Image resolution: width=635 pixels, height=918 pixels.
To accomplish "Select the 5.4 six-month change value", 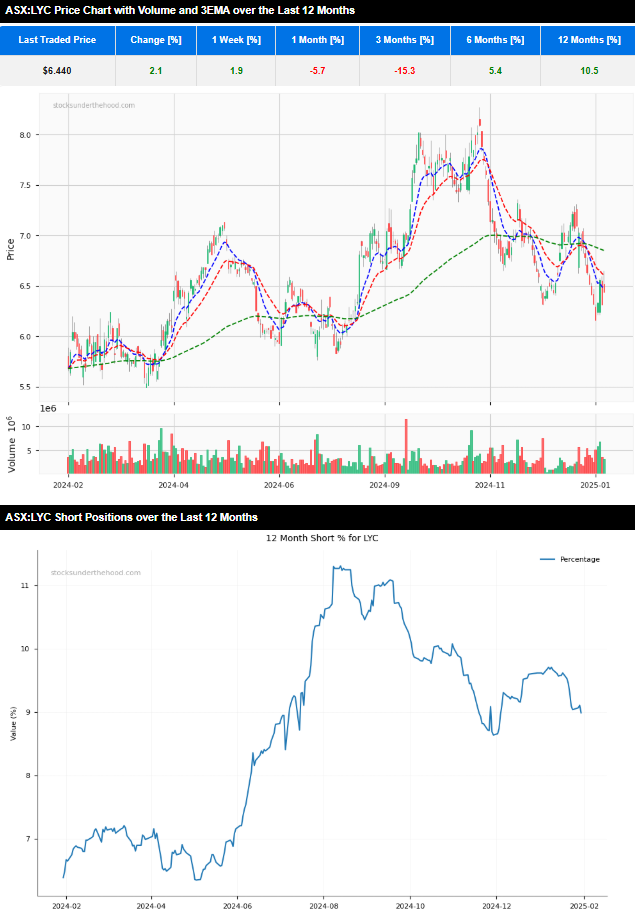I will point(495,71).
